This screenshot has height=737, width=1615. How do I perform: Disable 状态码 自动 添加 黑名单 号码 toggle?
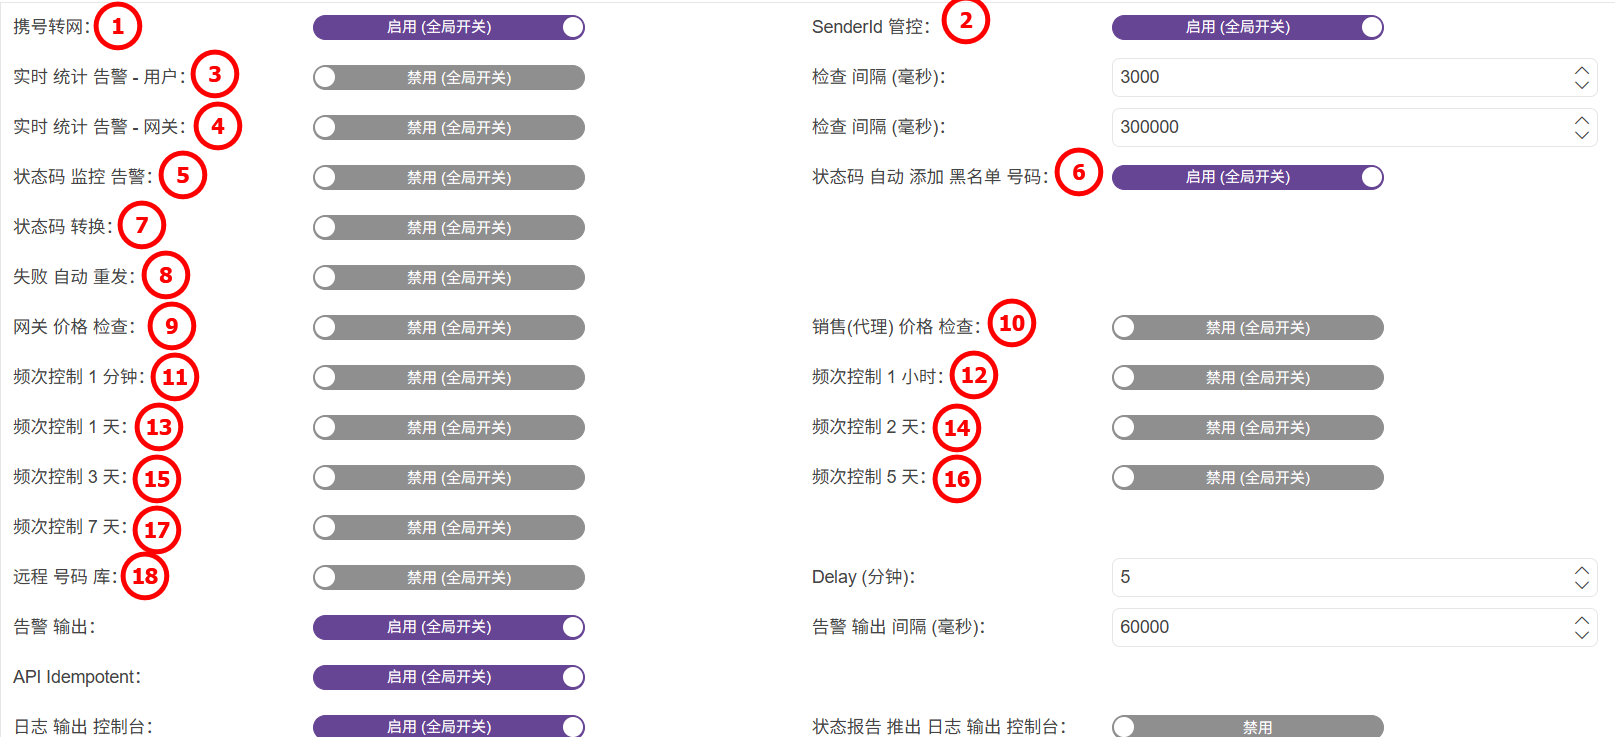[1247, 177]
